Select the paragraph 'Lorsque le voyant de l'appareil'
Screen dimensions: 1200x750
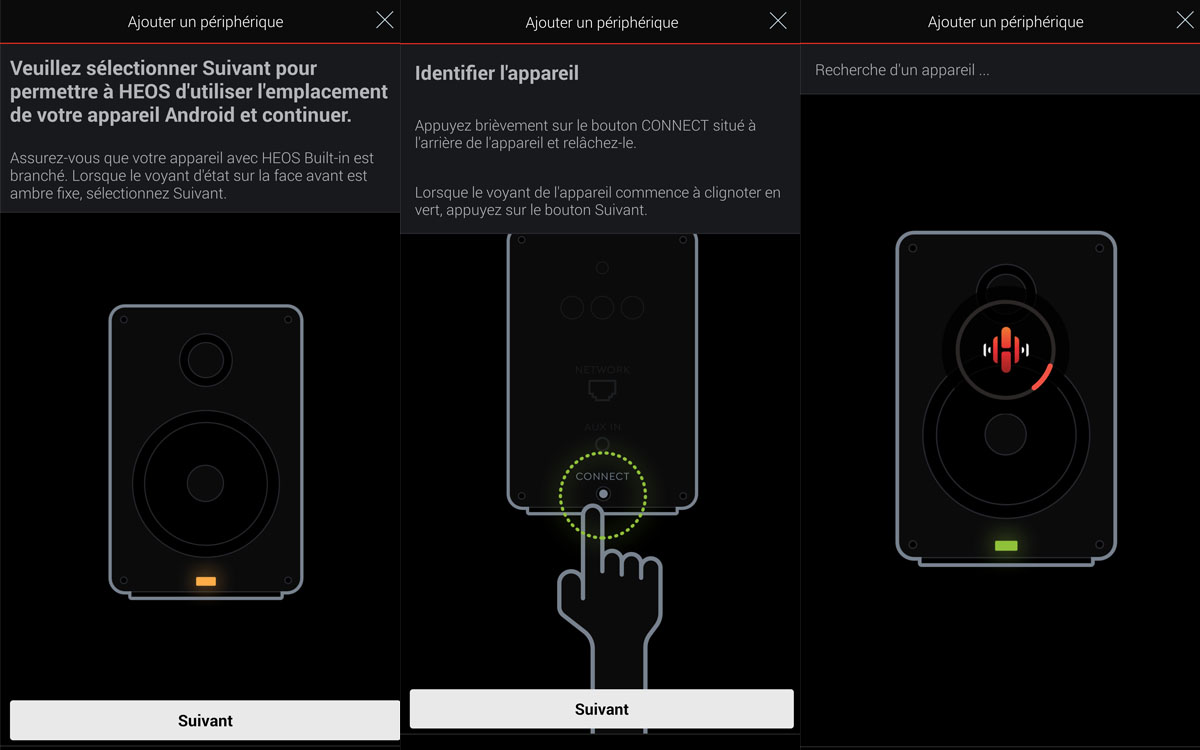point(598,201)
